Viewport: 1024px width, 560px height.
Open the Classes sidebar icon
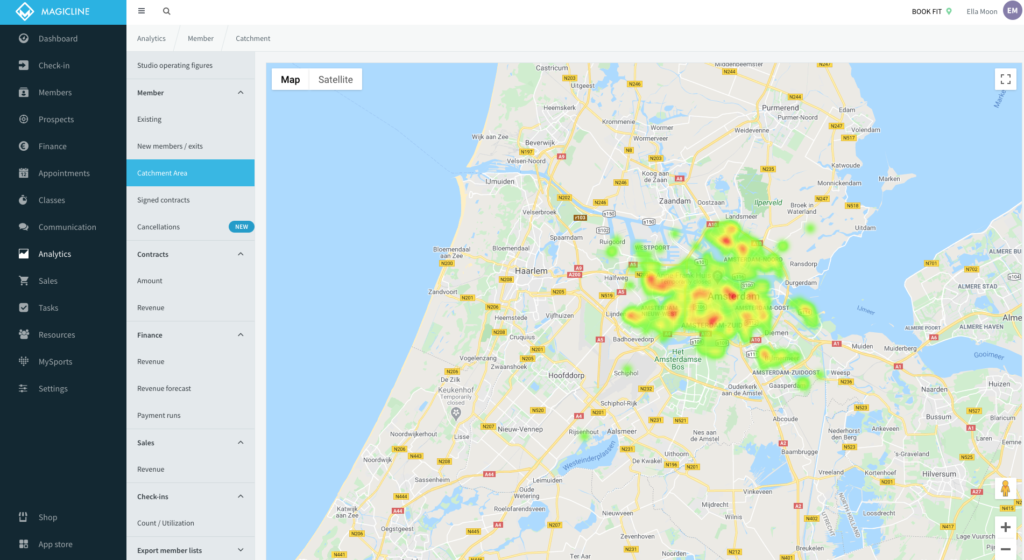pos(23,200)
